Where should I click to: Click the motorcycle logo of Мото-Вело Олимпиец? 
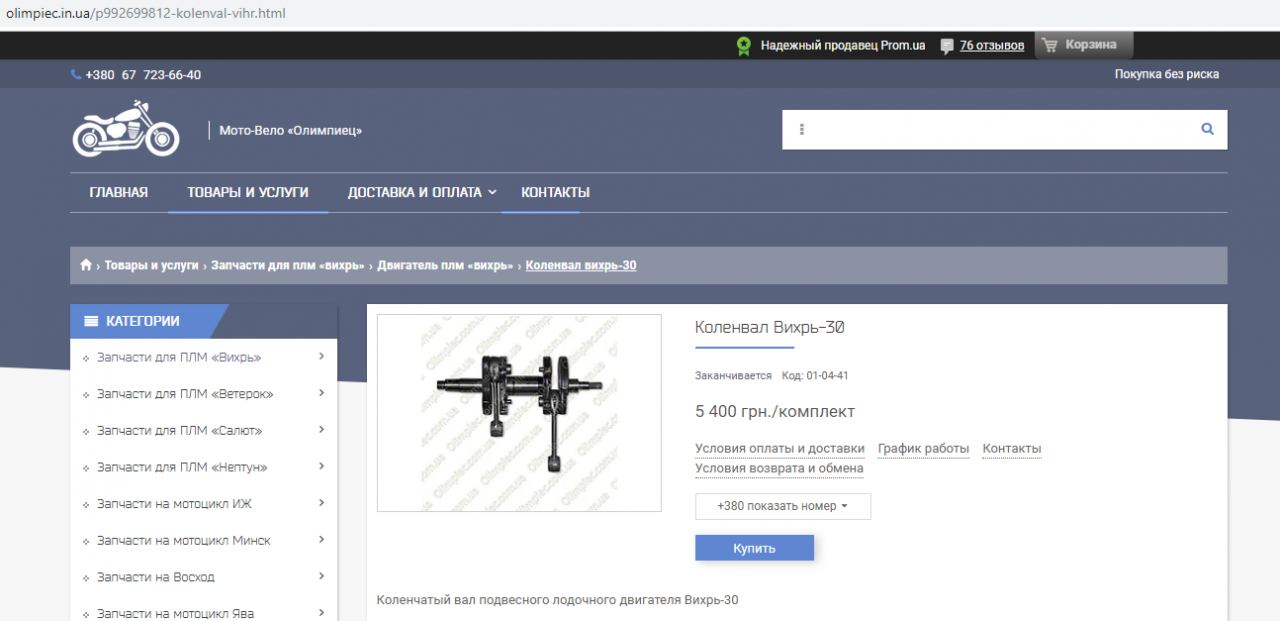[126, 128]
